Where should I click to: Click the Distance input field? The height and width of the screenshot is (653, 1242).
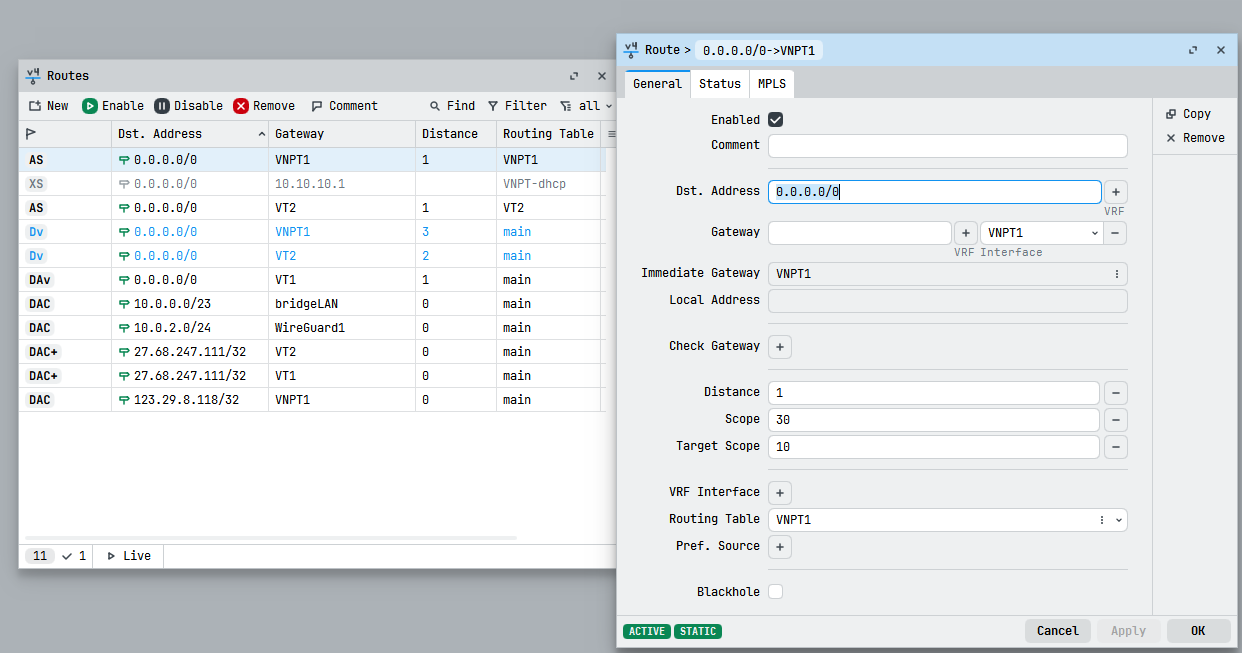934,393
